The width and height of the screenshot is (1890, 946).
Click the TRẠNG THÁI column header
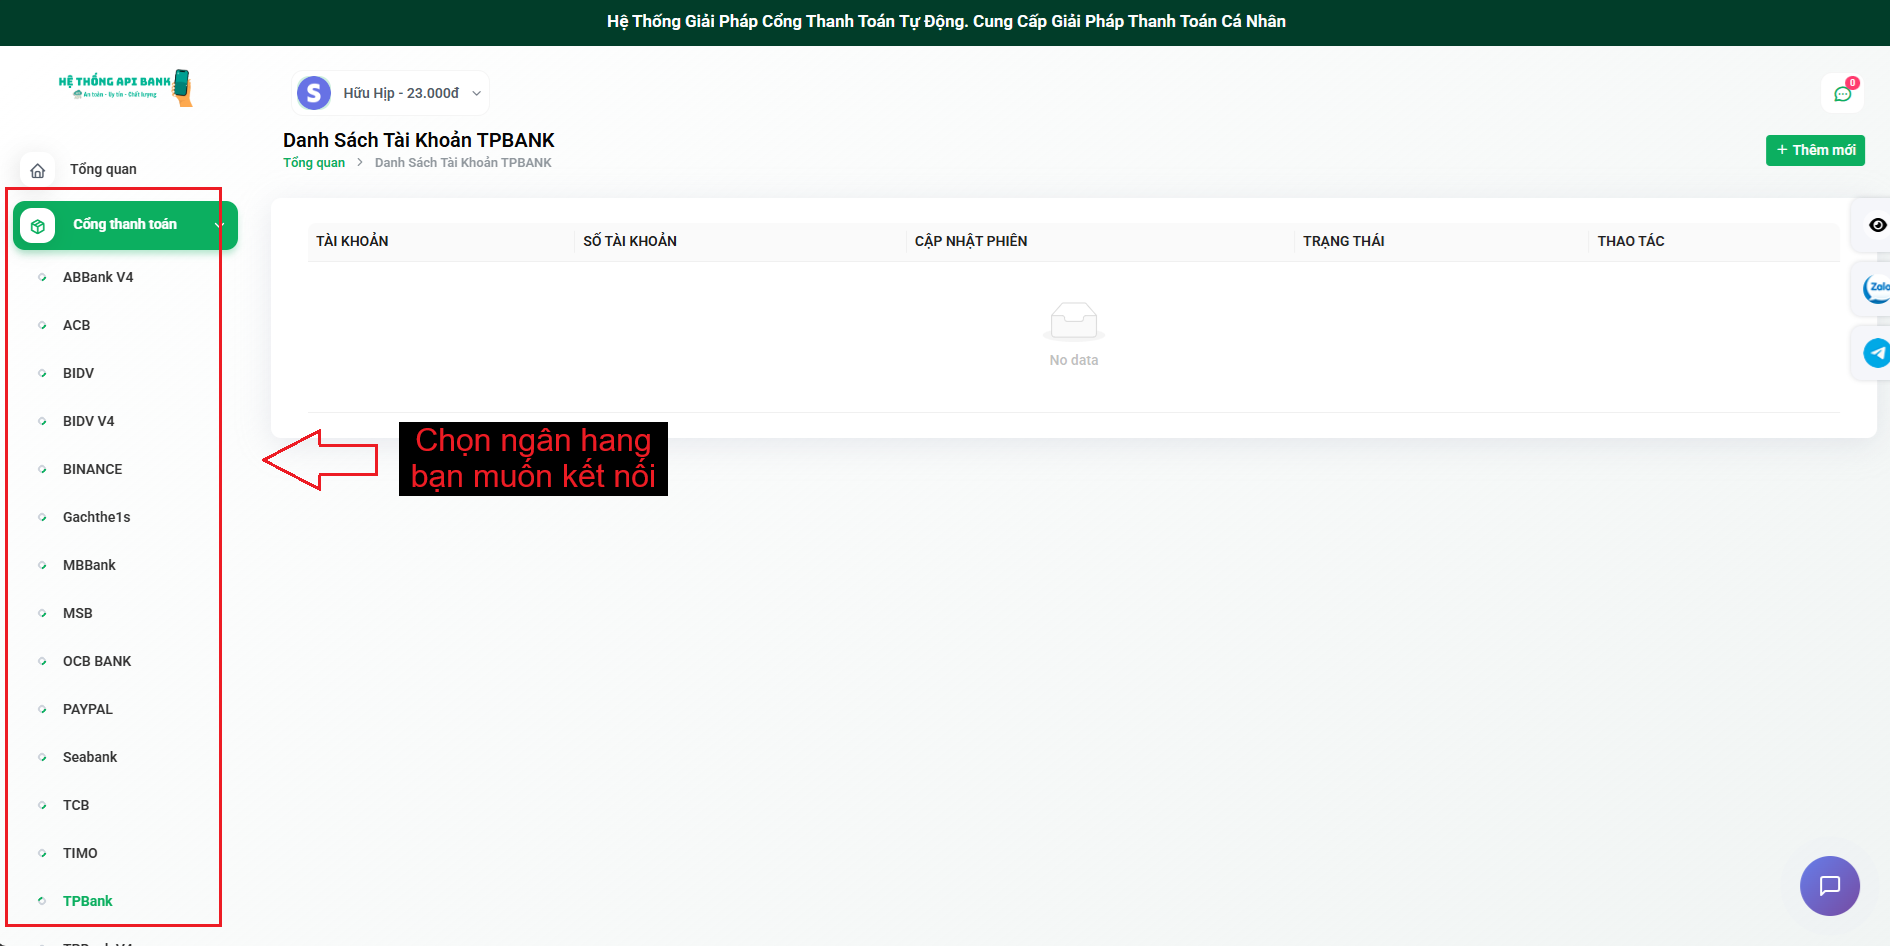click(1343, 241)
